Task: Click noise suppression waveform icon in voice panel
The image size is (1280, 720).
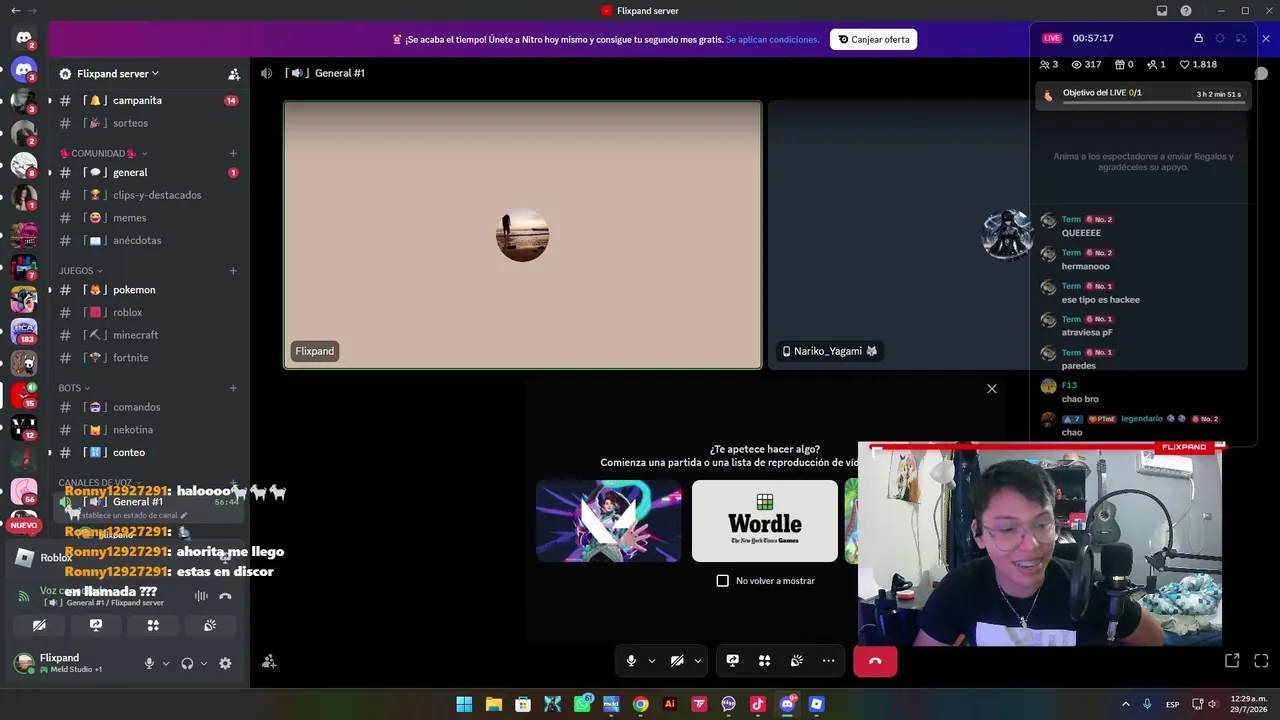Action: pos(201,596)
